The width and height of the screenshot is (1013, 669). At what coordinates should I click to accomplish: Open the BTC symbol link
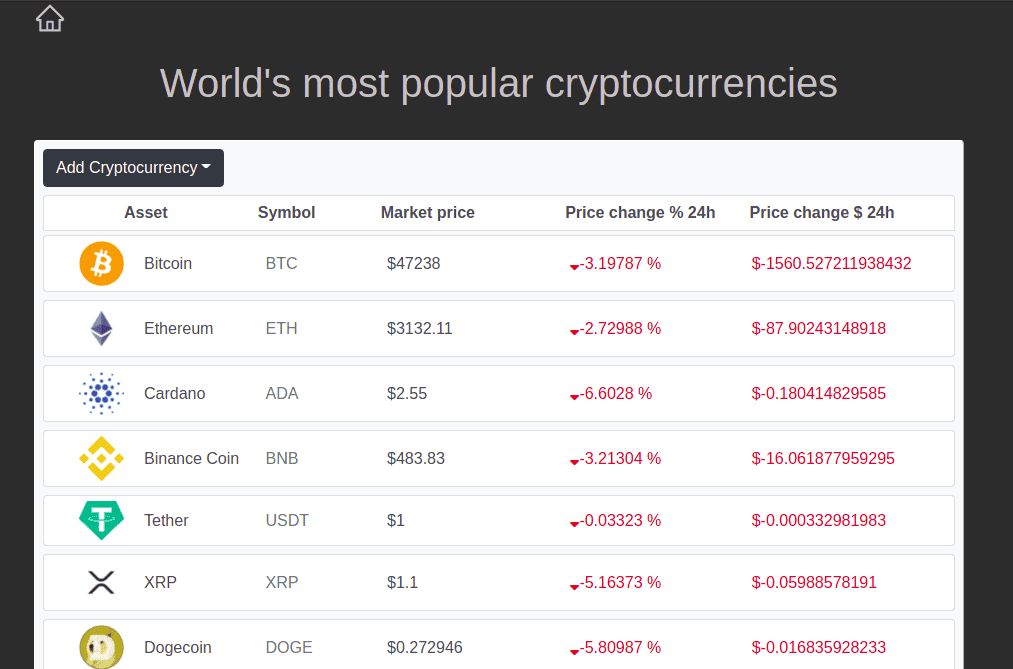tap(281, 263)
